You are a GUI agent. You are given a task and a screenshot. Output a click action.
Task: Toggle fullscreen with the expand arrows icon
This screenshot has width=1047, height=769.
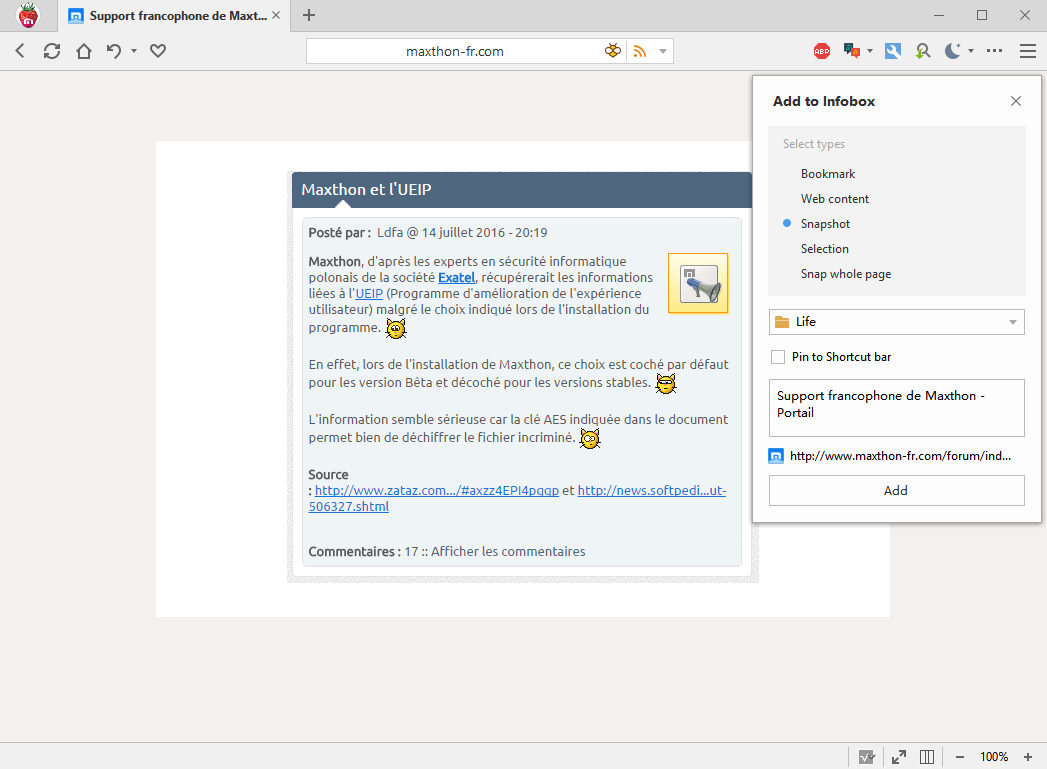tap(899, 757)
